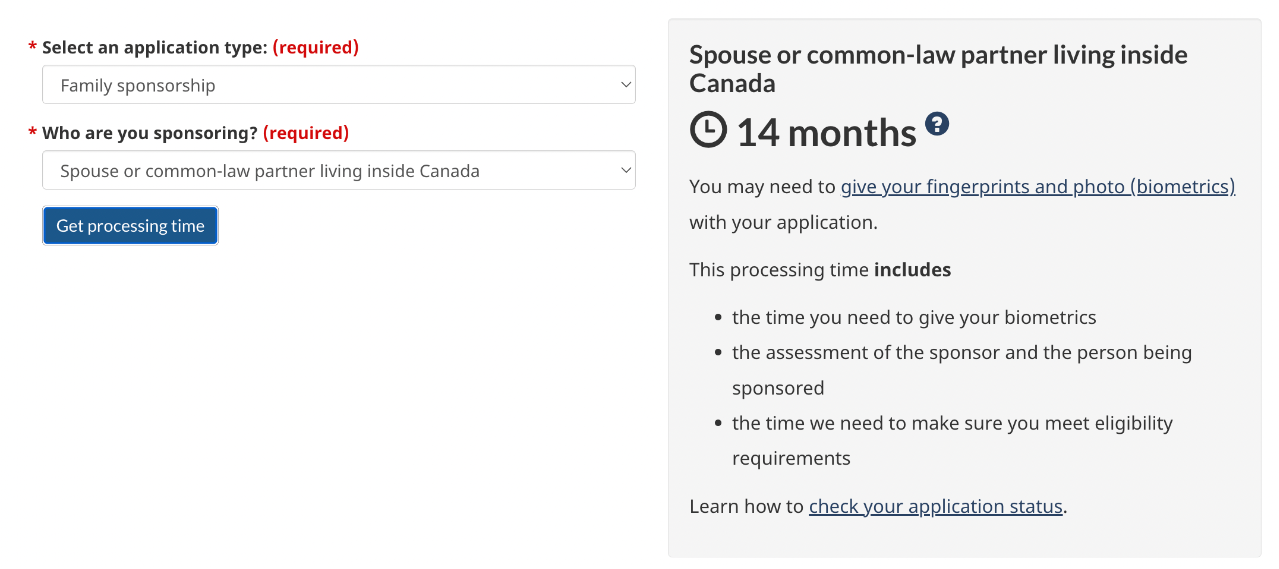Click the bold 'includes' word
The width and height of the screenshot is (1279, 569).
[x=912, y=270]
